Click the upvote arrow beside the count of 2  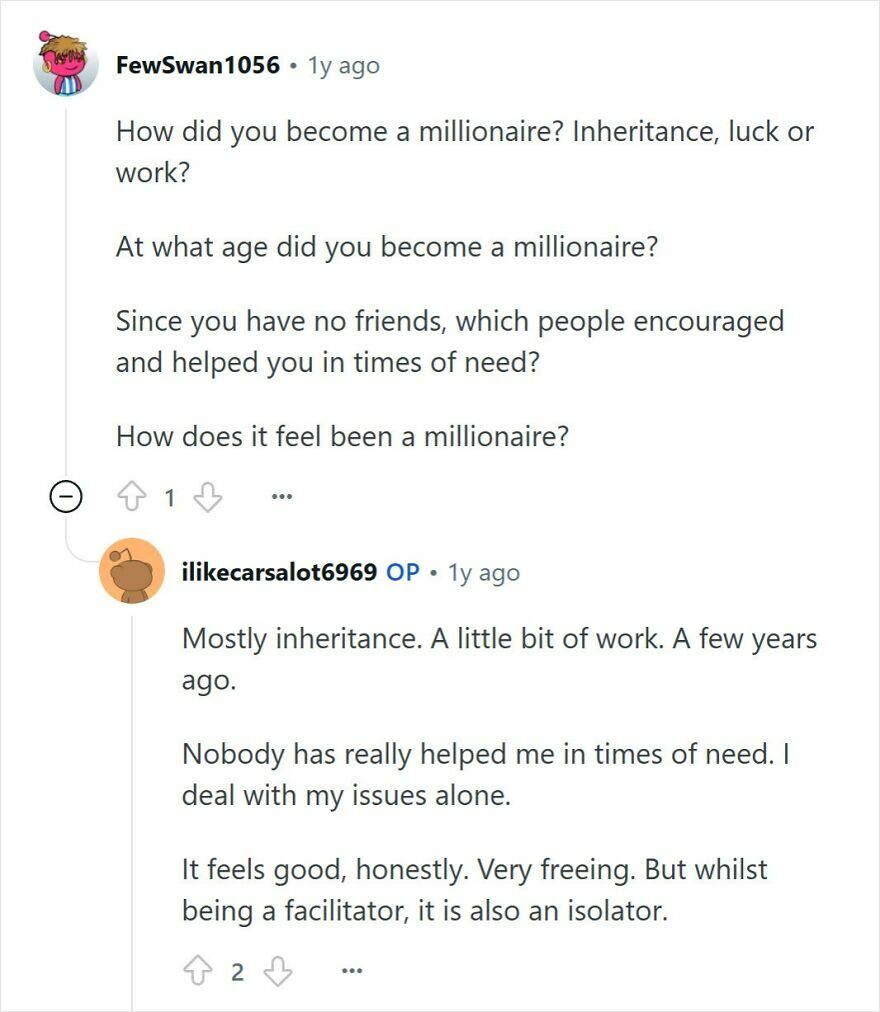pyautogui.click(x=197, y=970)
